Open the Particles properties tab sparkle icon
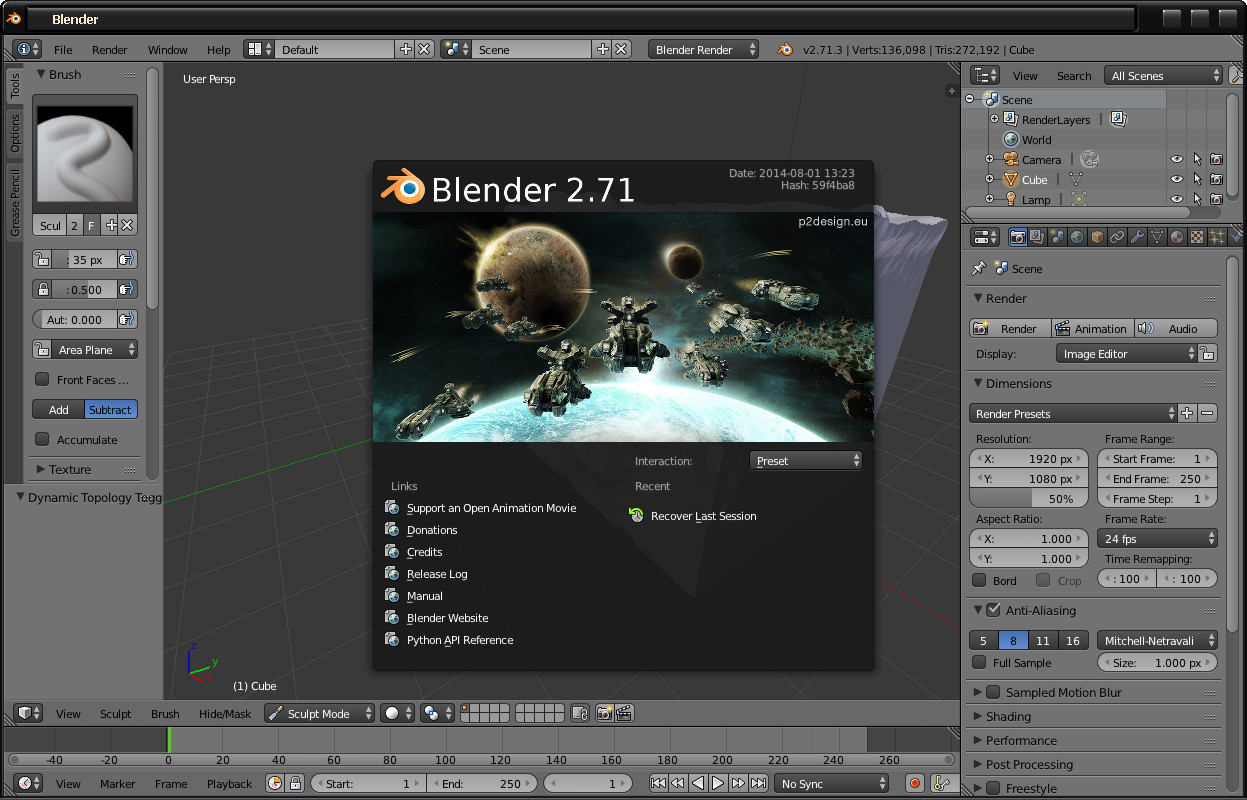Screen dimensions: 1247x800 pyautogui.click(x=1217, y=237)
